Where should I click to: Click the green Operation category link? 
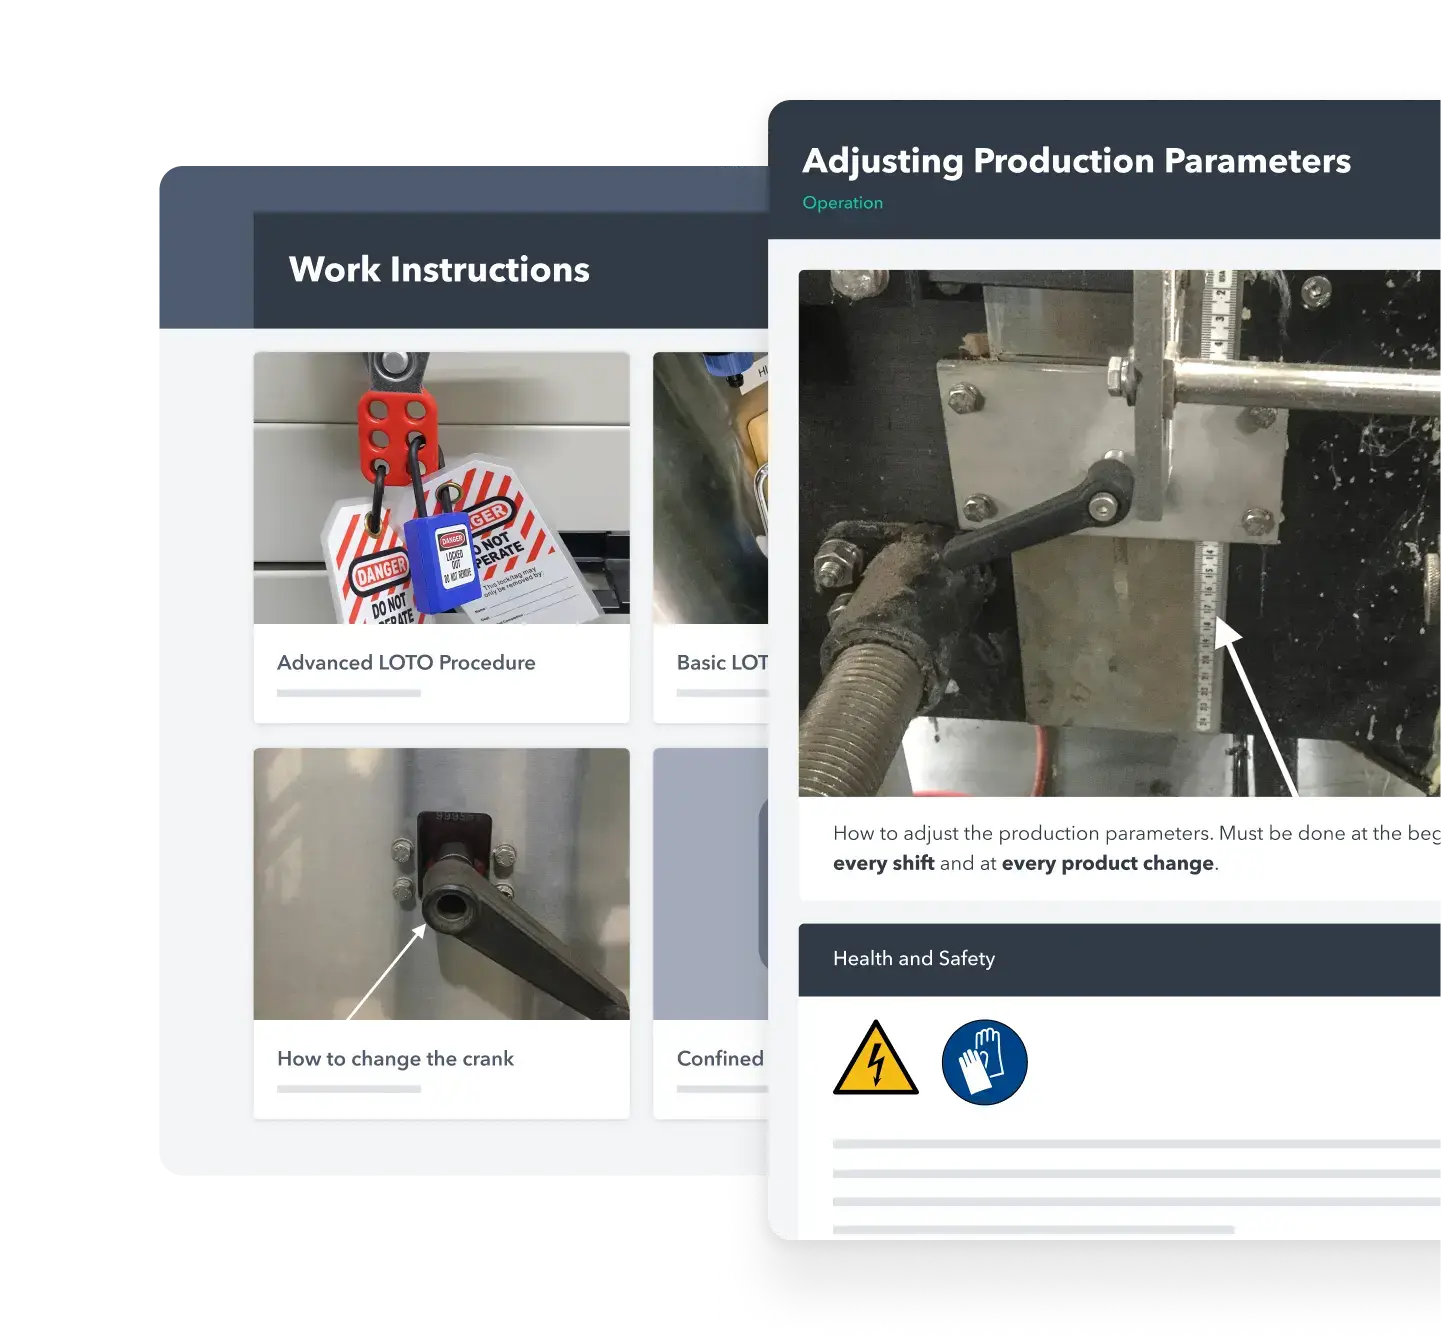point(842,203)
